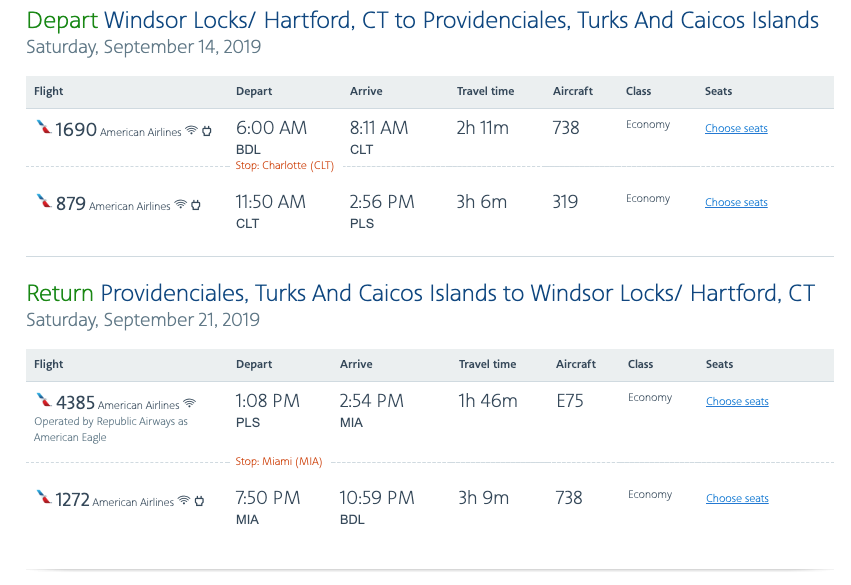Viewport: 851px width, 585px height.
Task: Choose seats for flight 879 to PLS
Action: (x=736, y=202)
